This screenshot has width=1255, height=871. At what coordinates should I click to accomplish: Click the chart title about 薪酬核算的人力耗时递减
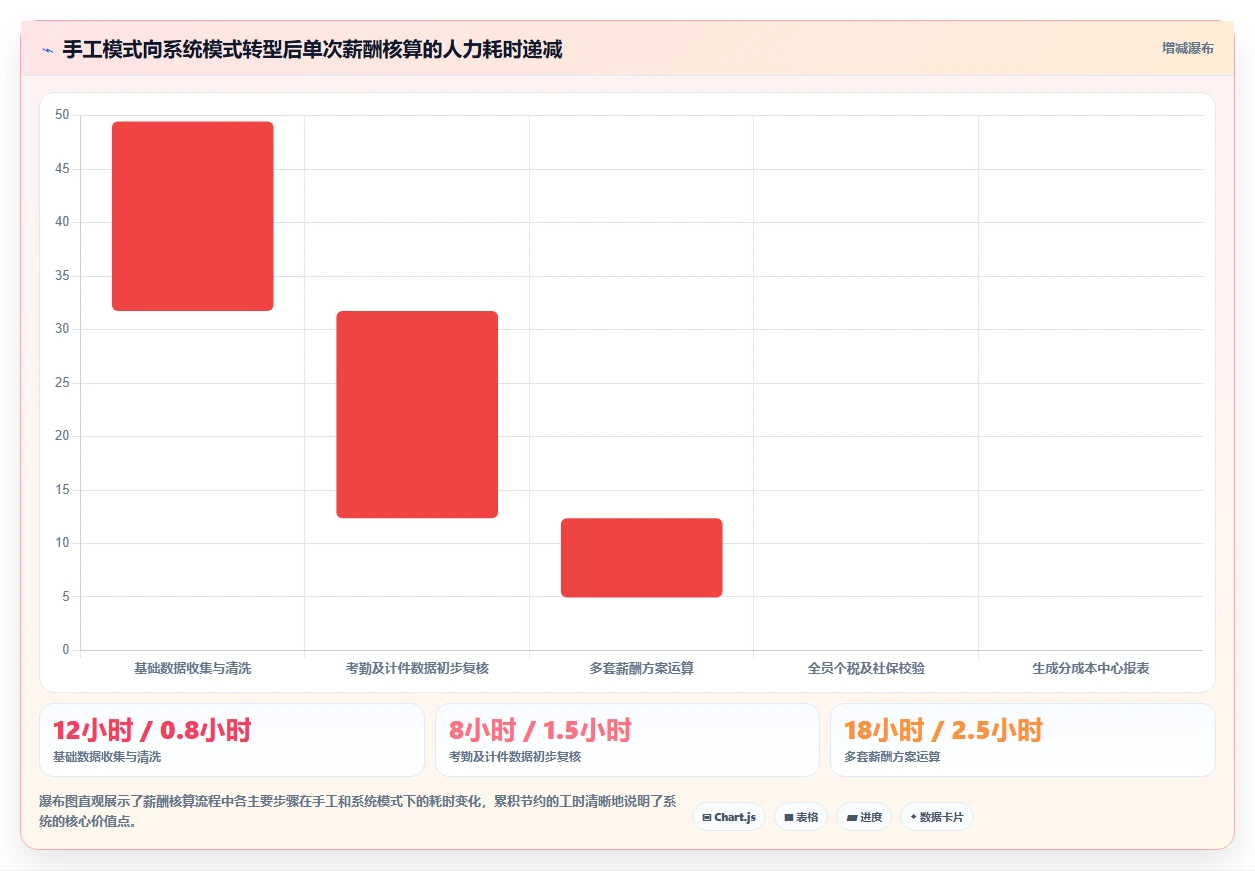tap(312, 50)
